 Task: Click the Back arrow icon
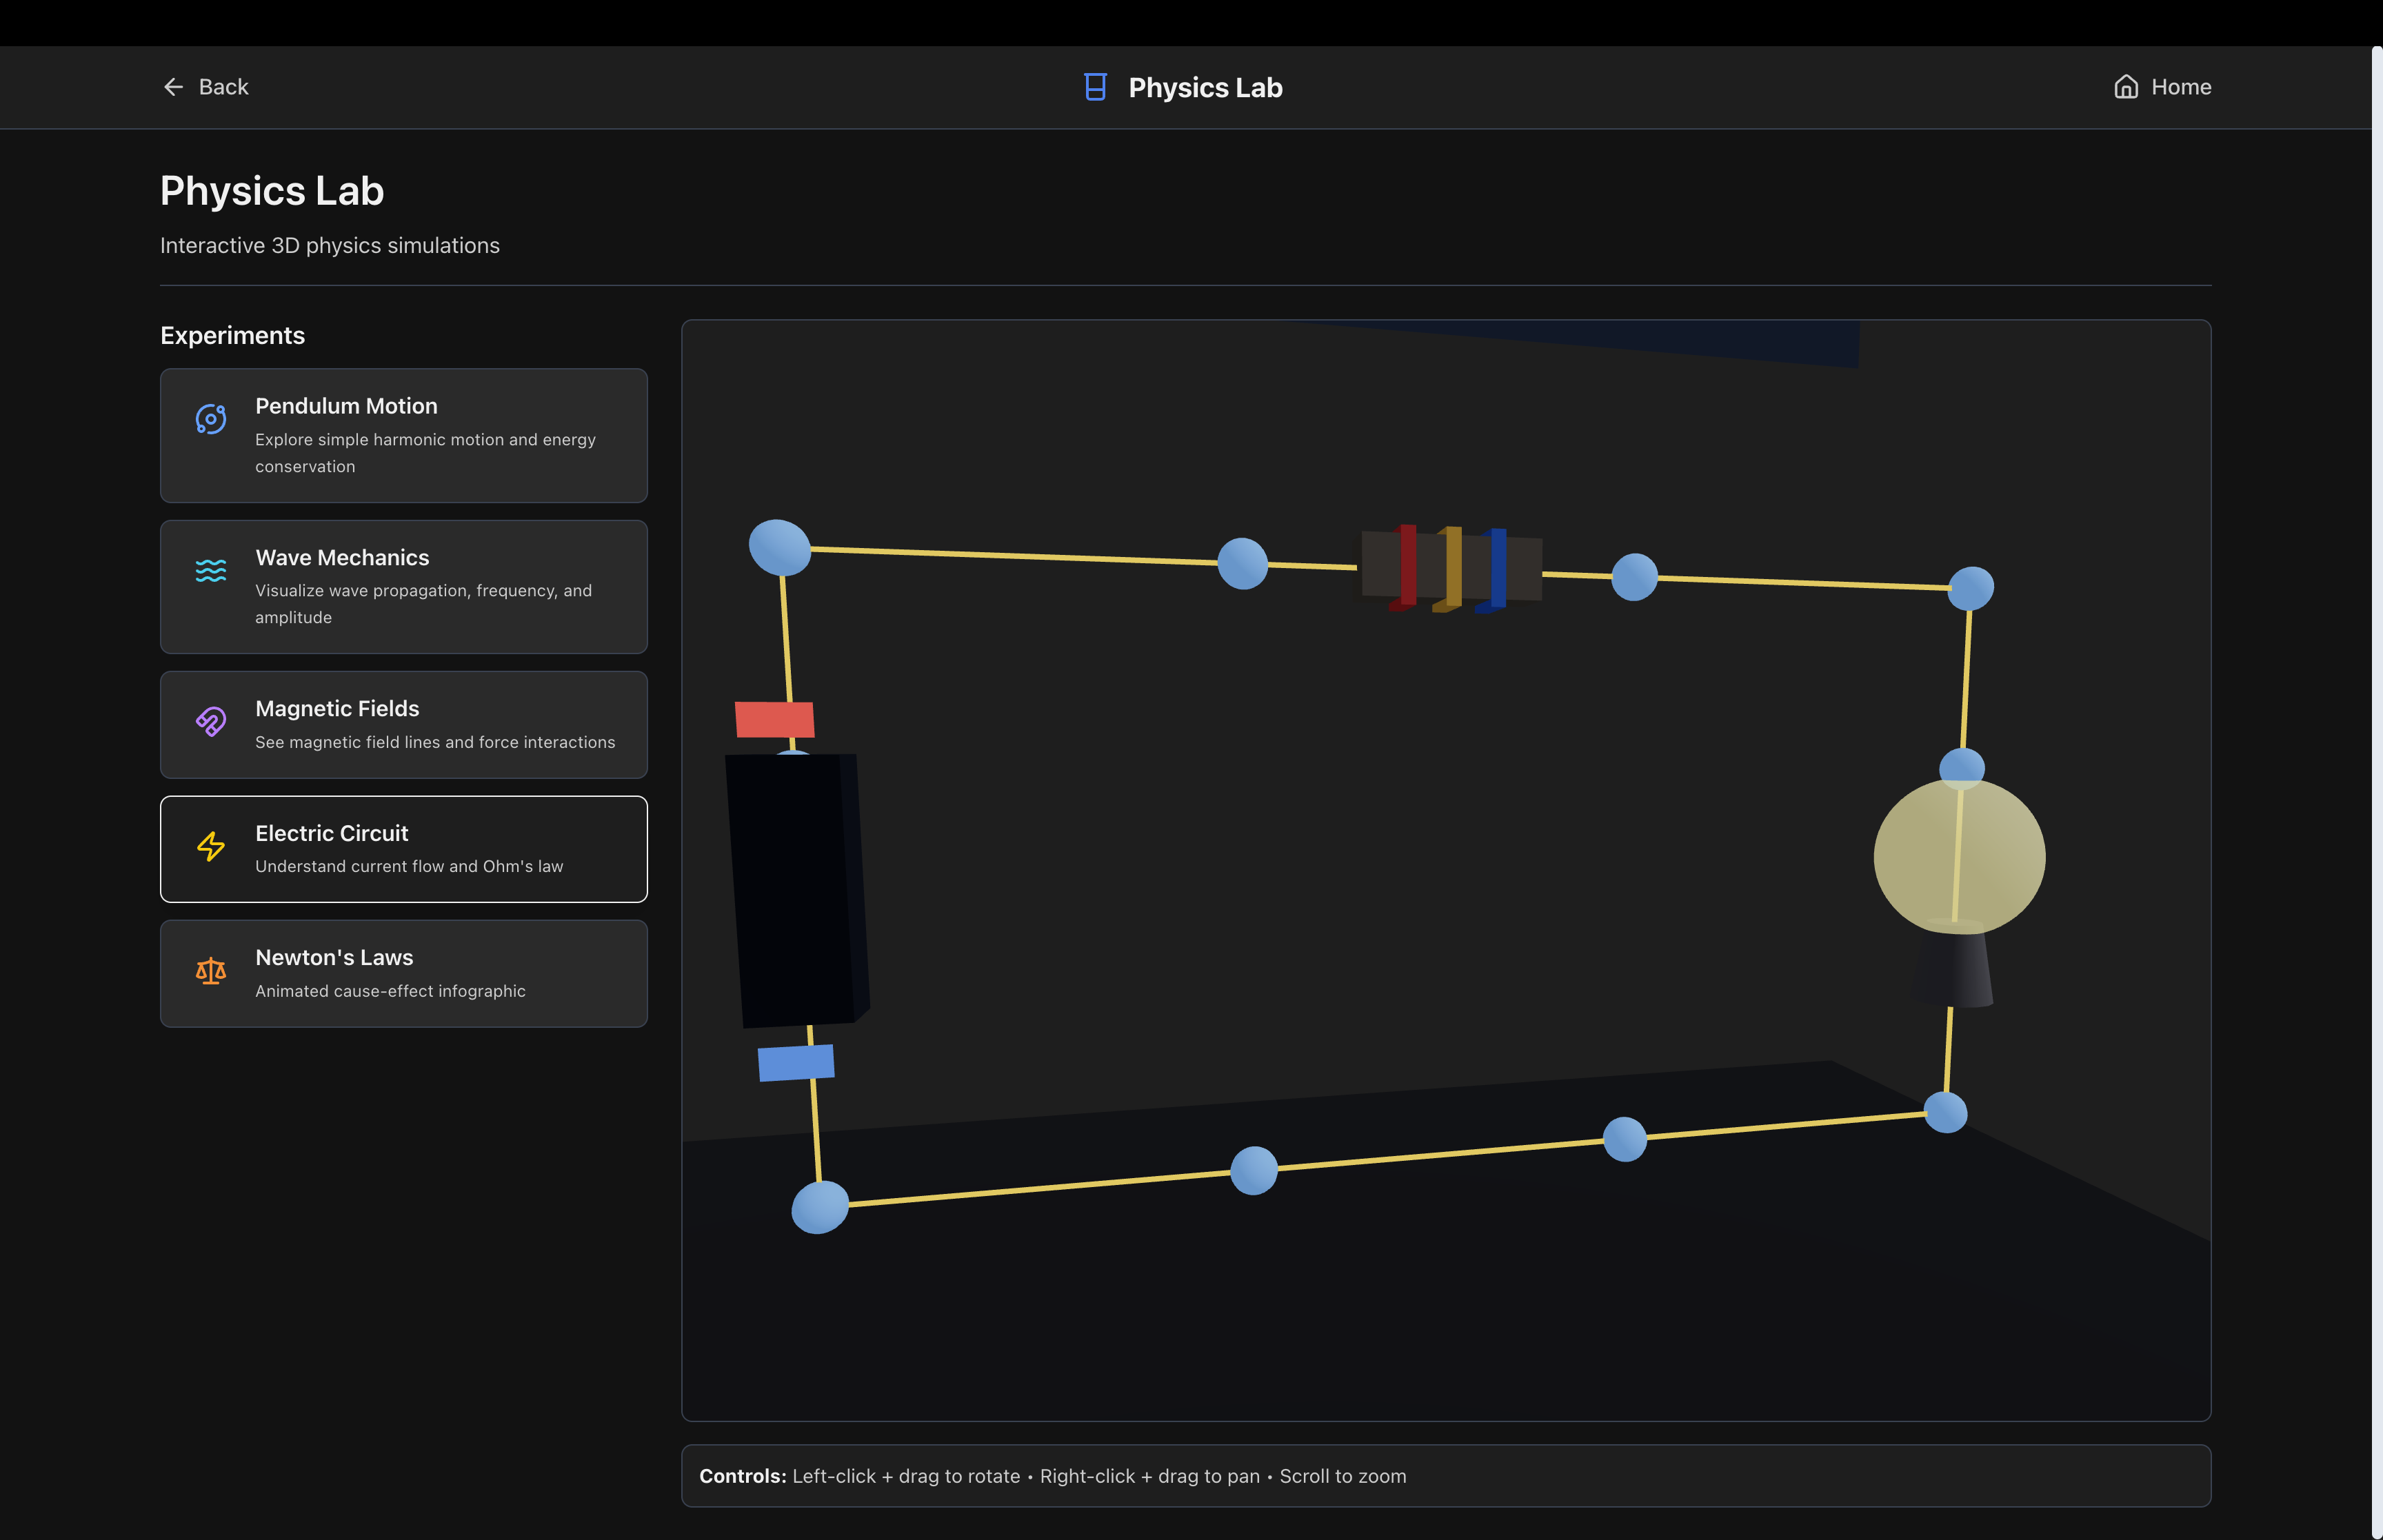click(173, 87)
